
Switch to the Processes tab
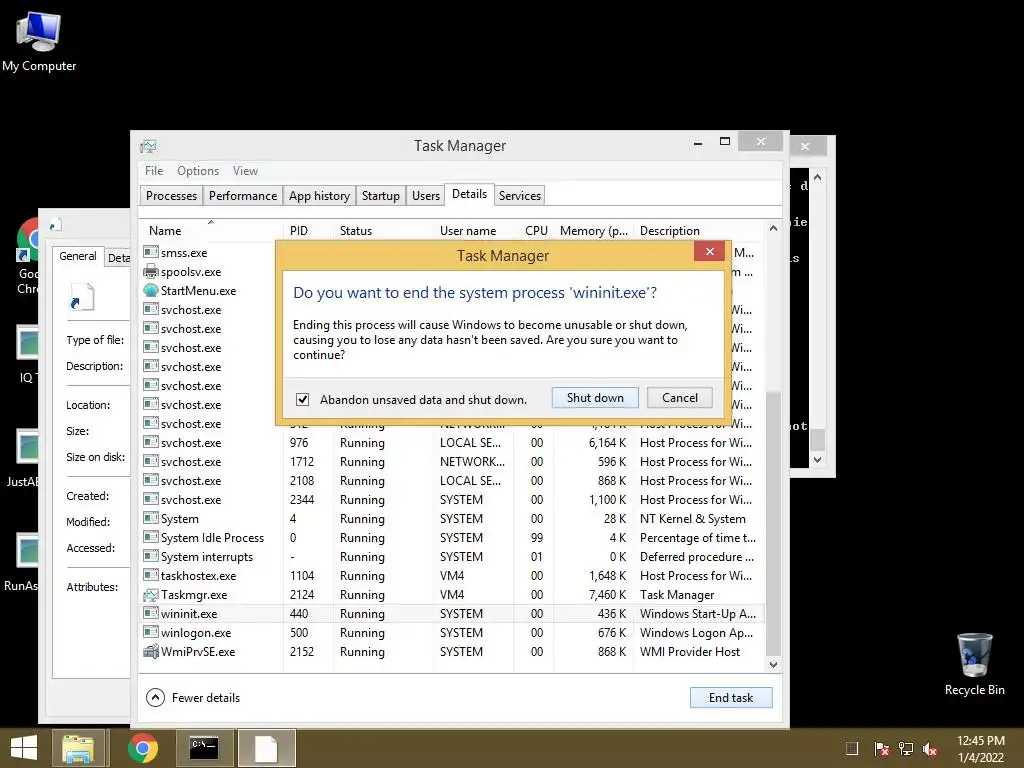[x=171, y=196]
